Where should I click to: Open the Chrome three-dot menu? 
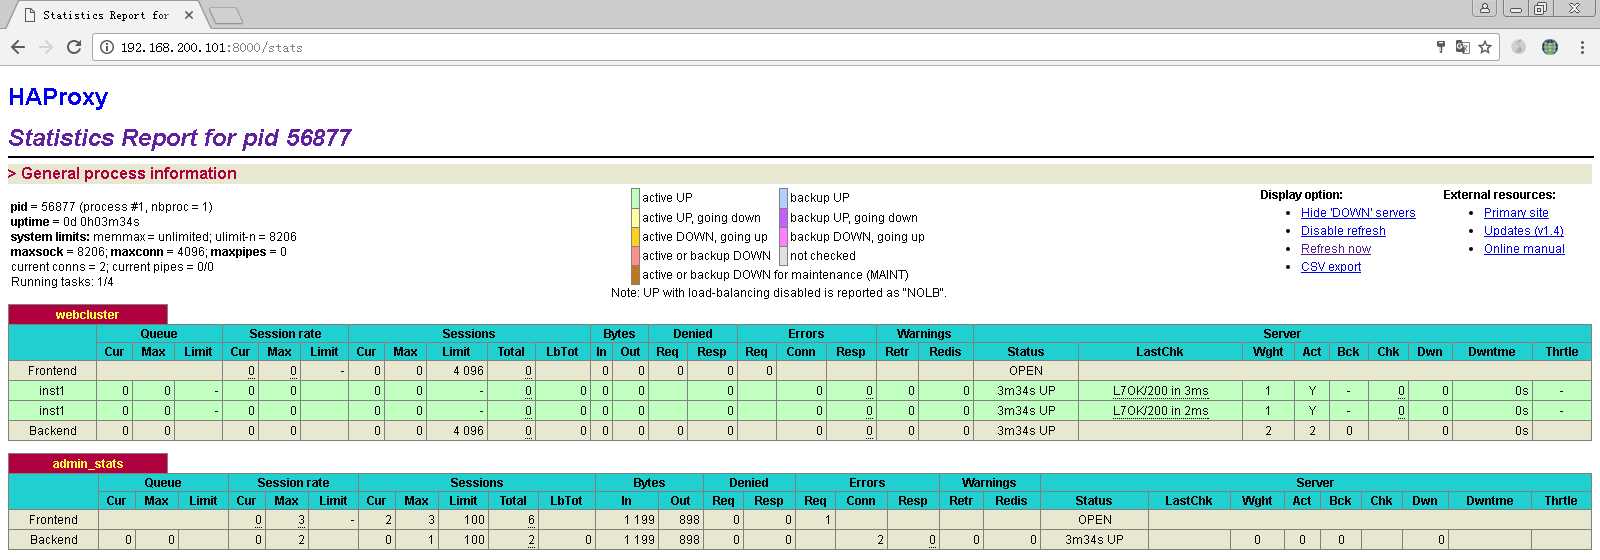pos(1582,47)
